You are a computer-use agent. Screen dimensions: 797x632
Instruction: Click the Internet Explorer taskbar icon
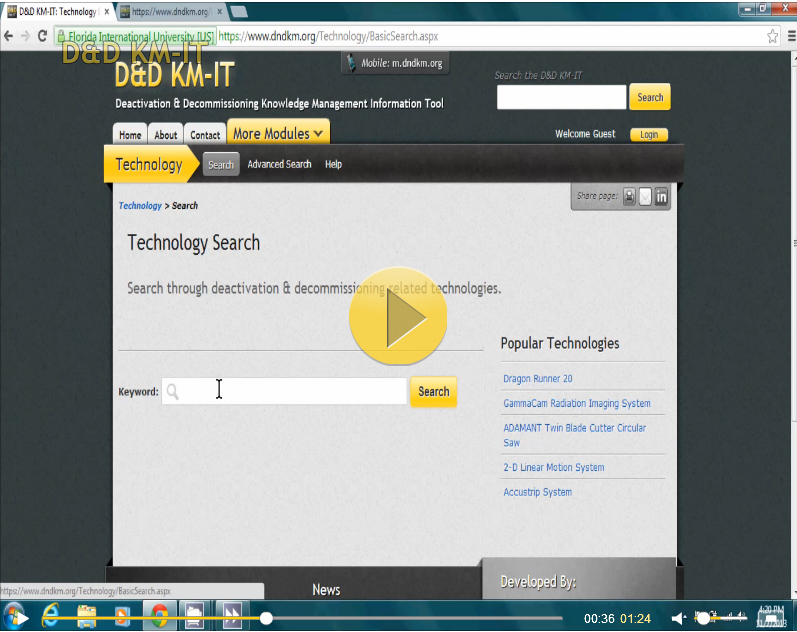[x=51, y=615]
